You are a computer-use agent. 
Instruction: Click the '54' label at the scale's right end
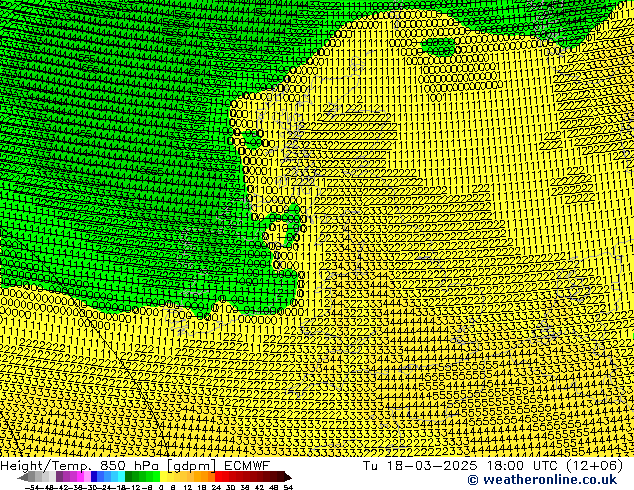pyautogui.click(x=288, y=487)
